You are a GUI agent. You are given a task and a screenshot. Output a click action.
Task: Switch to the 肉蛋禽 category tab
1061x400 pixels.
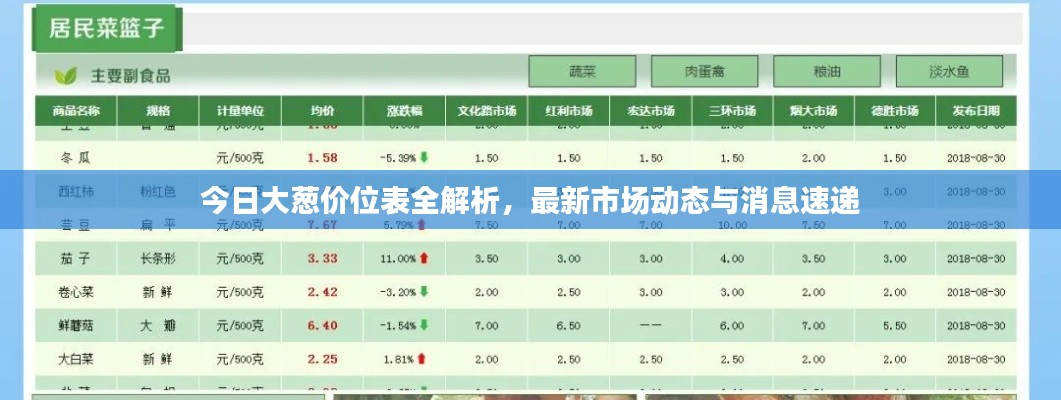[704, 71]
